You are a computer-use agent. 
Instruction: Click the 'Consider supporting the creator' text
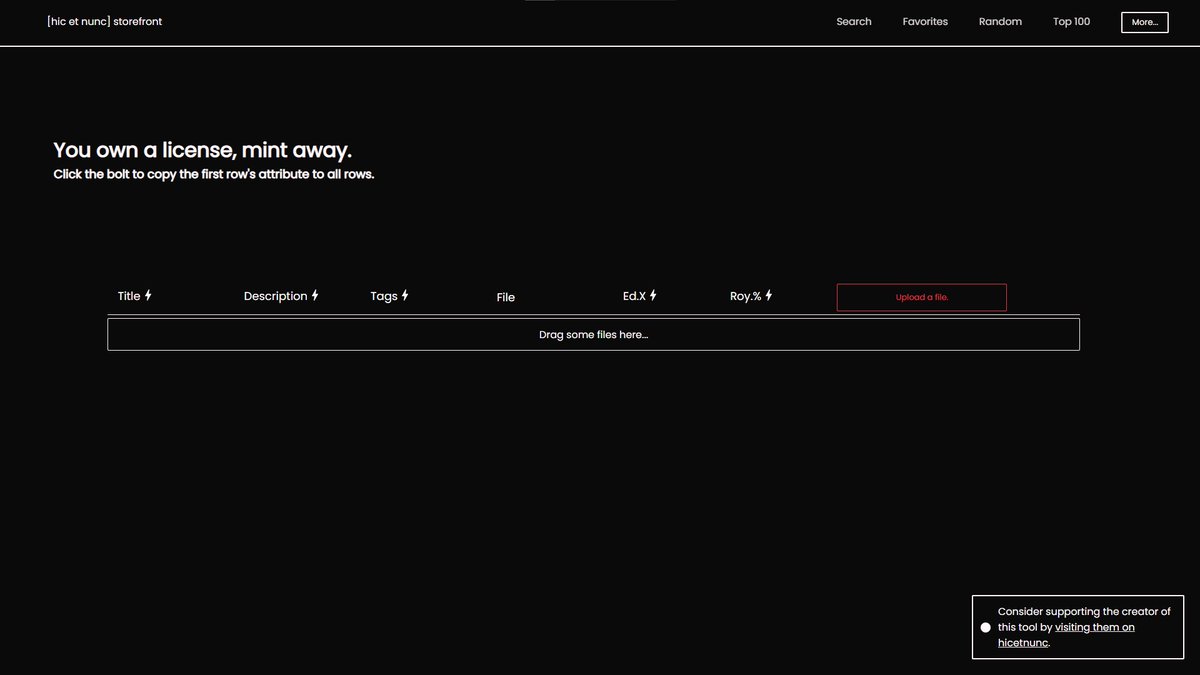pyautogui.click(x=1084, y=627)
